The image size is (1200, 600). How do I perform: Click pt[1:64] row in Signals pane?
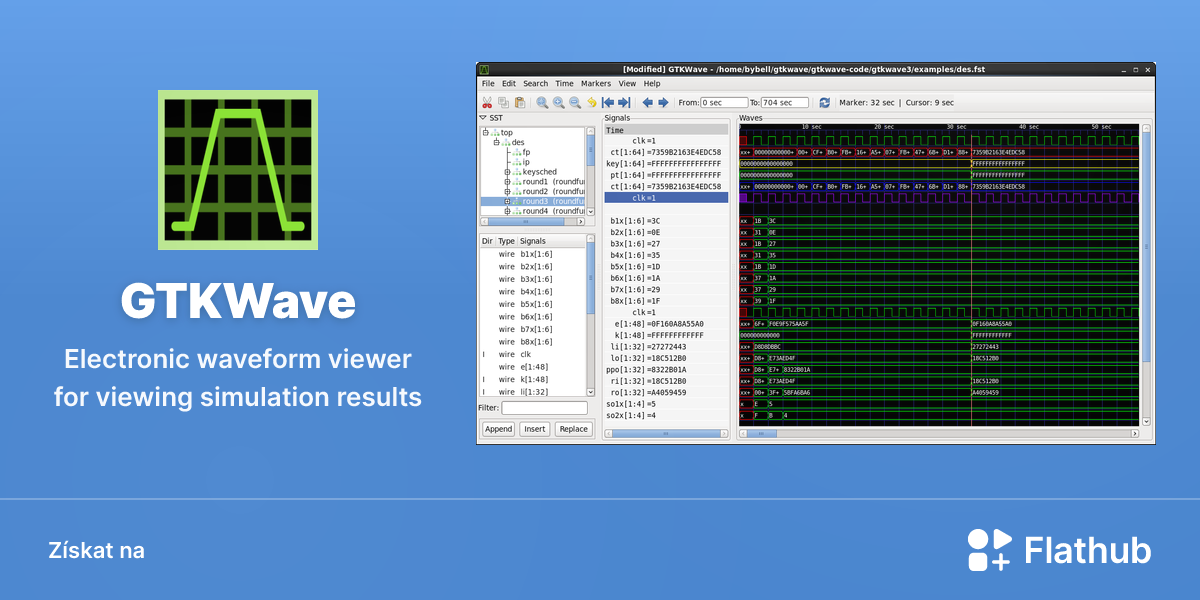pos(666,175)
